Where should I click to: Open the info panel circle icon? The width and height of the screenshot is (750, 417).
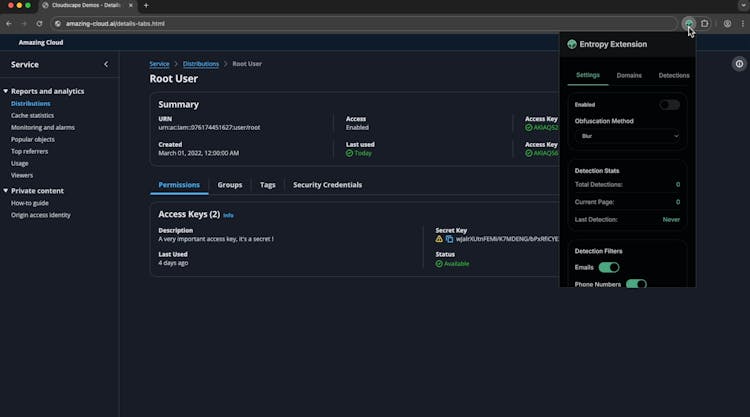(739, 64)
